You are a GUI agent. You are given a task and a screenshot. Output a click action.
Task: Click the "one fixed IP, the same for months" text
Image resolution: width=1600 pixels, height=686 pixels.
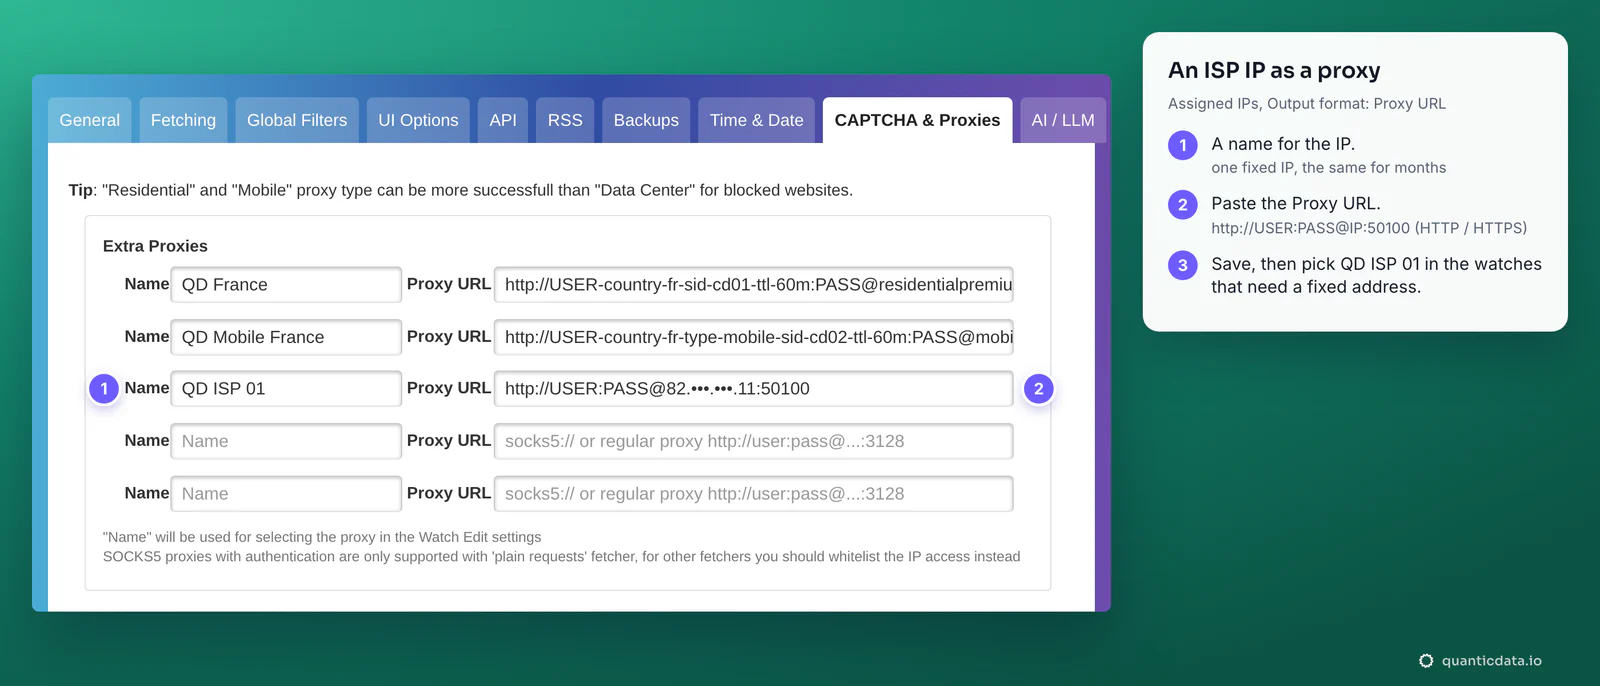pos(1329,168)
